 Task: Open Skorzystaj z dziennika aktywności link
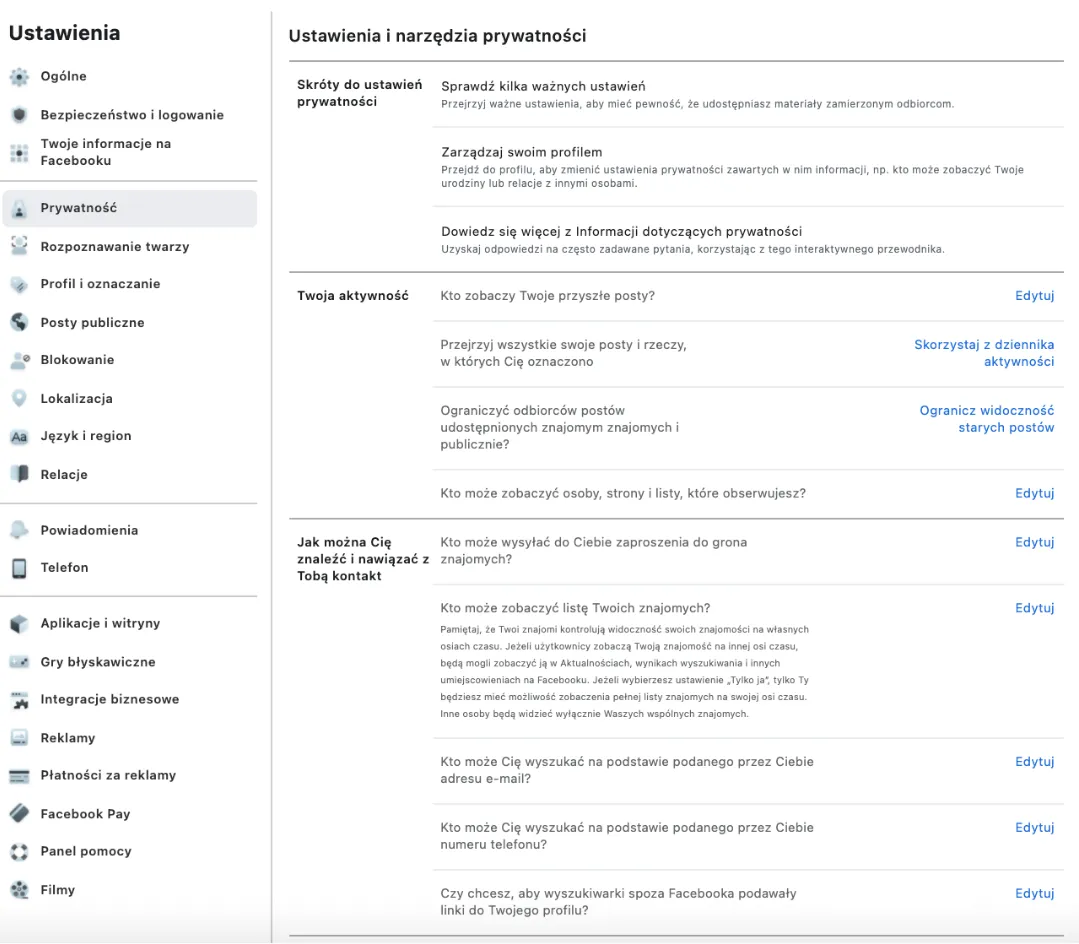pyautogui.click(x=984, y=353)
